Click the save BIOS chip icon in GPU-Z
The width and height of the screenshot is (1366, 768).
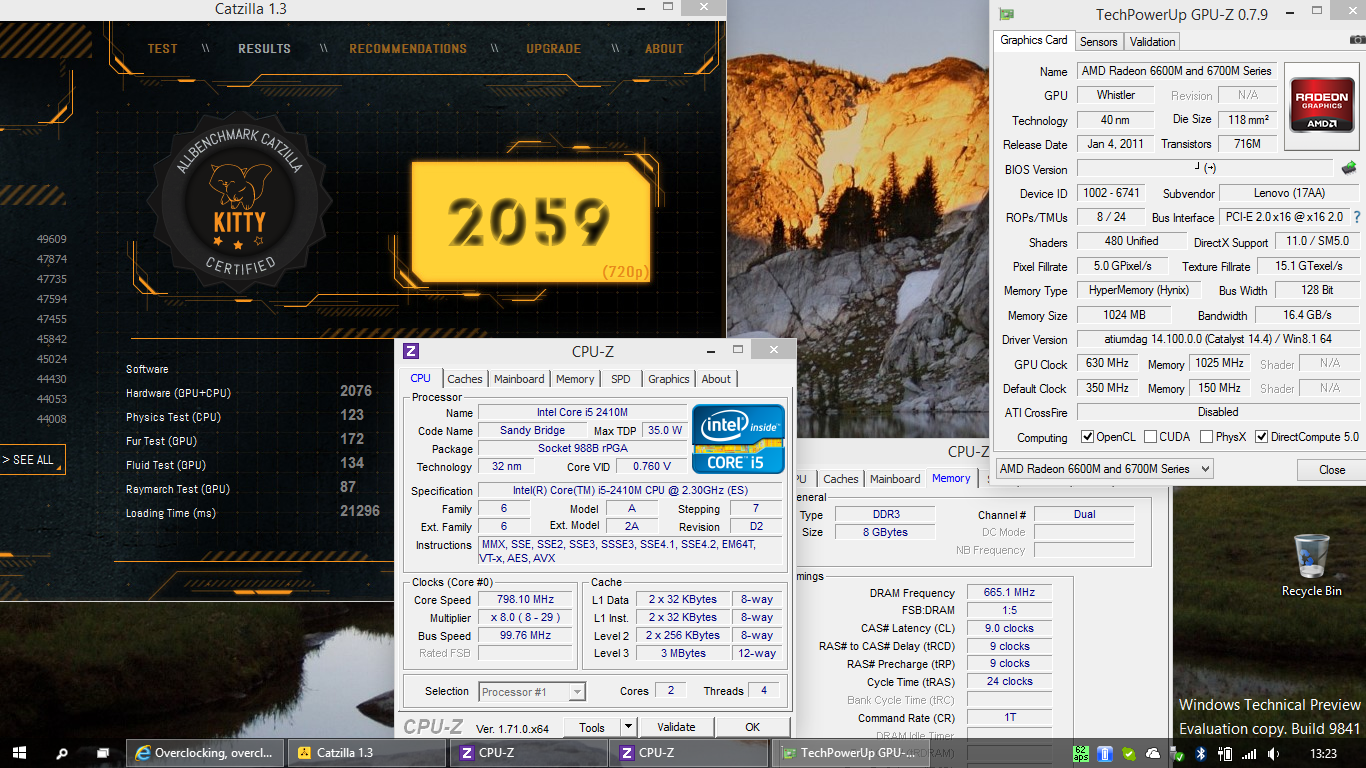pos(1349,169)
